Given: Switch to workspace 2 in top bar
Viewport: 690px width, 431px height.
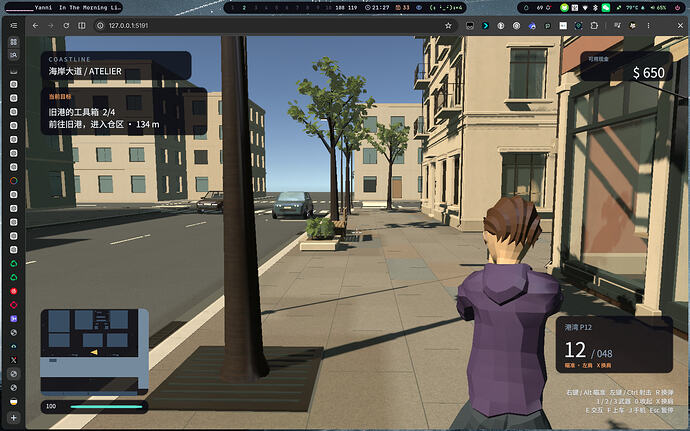Looking at the screenshot, I should tap(244, 7).
